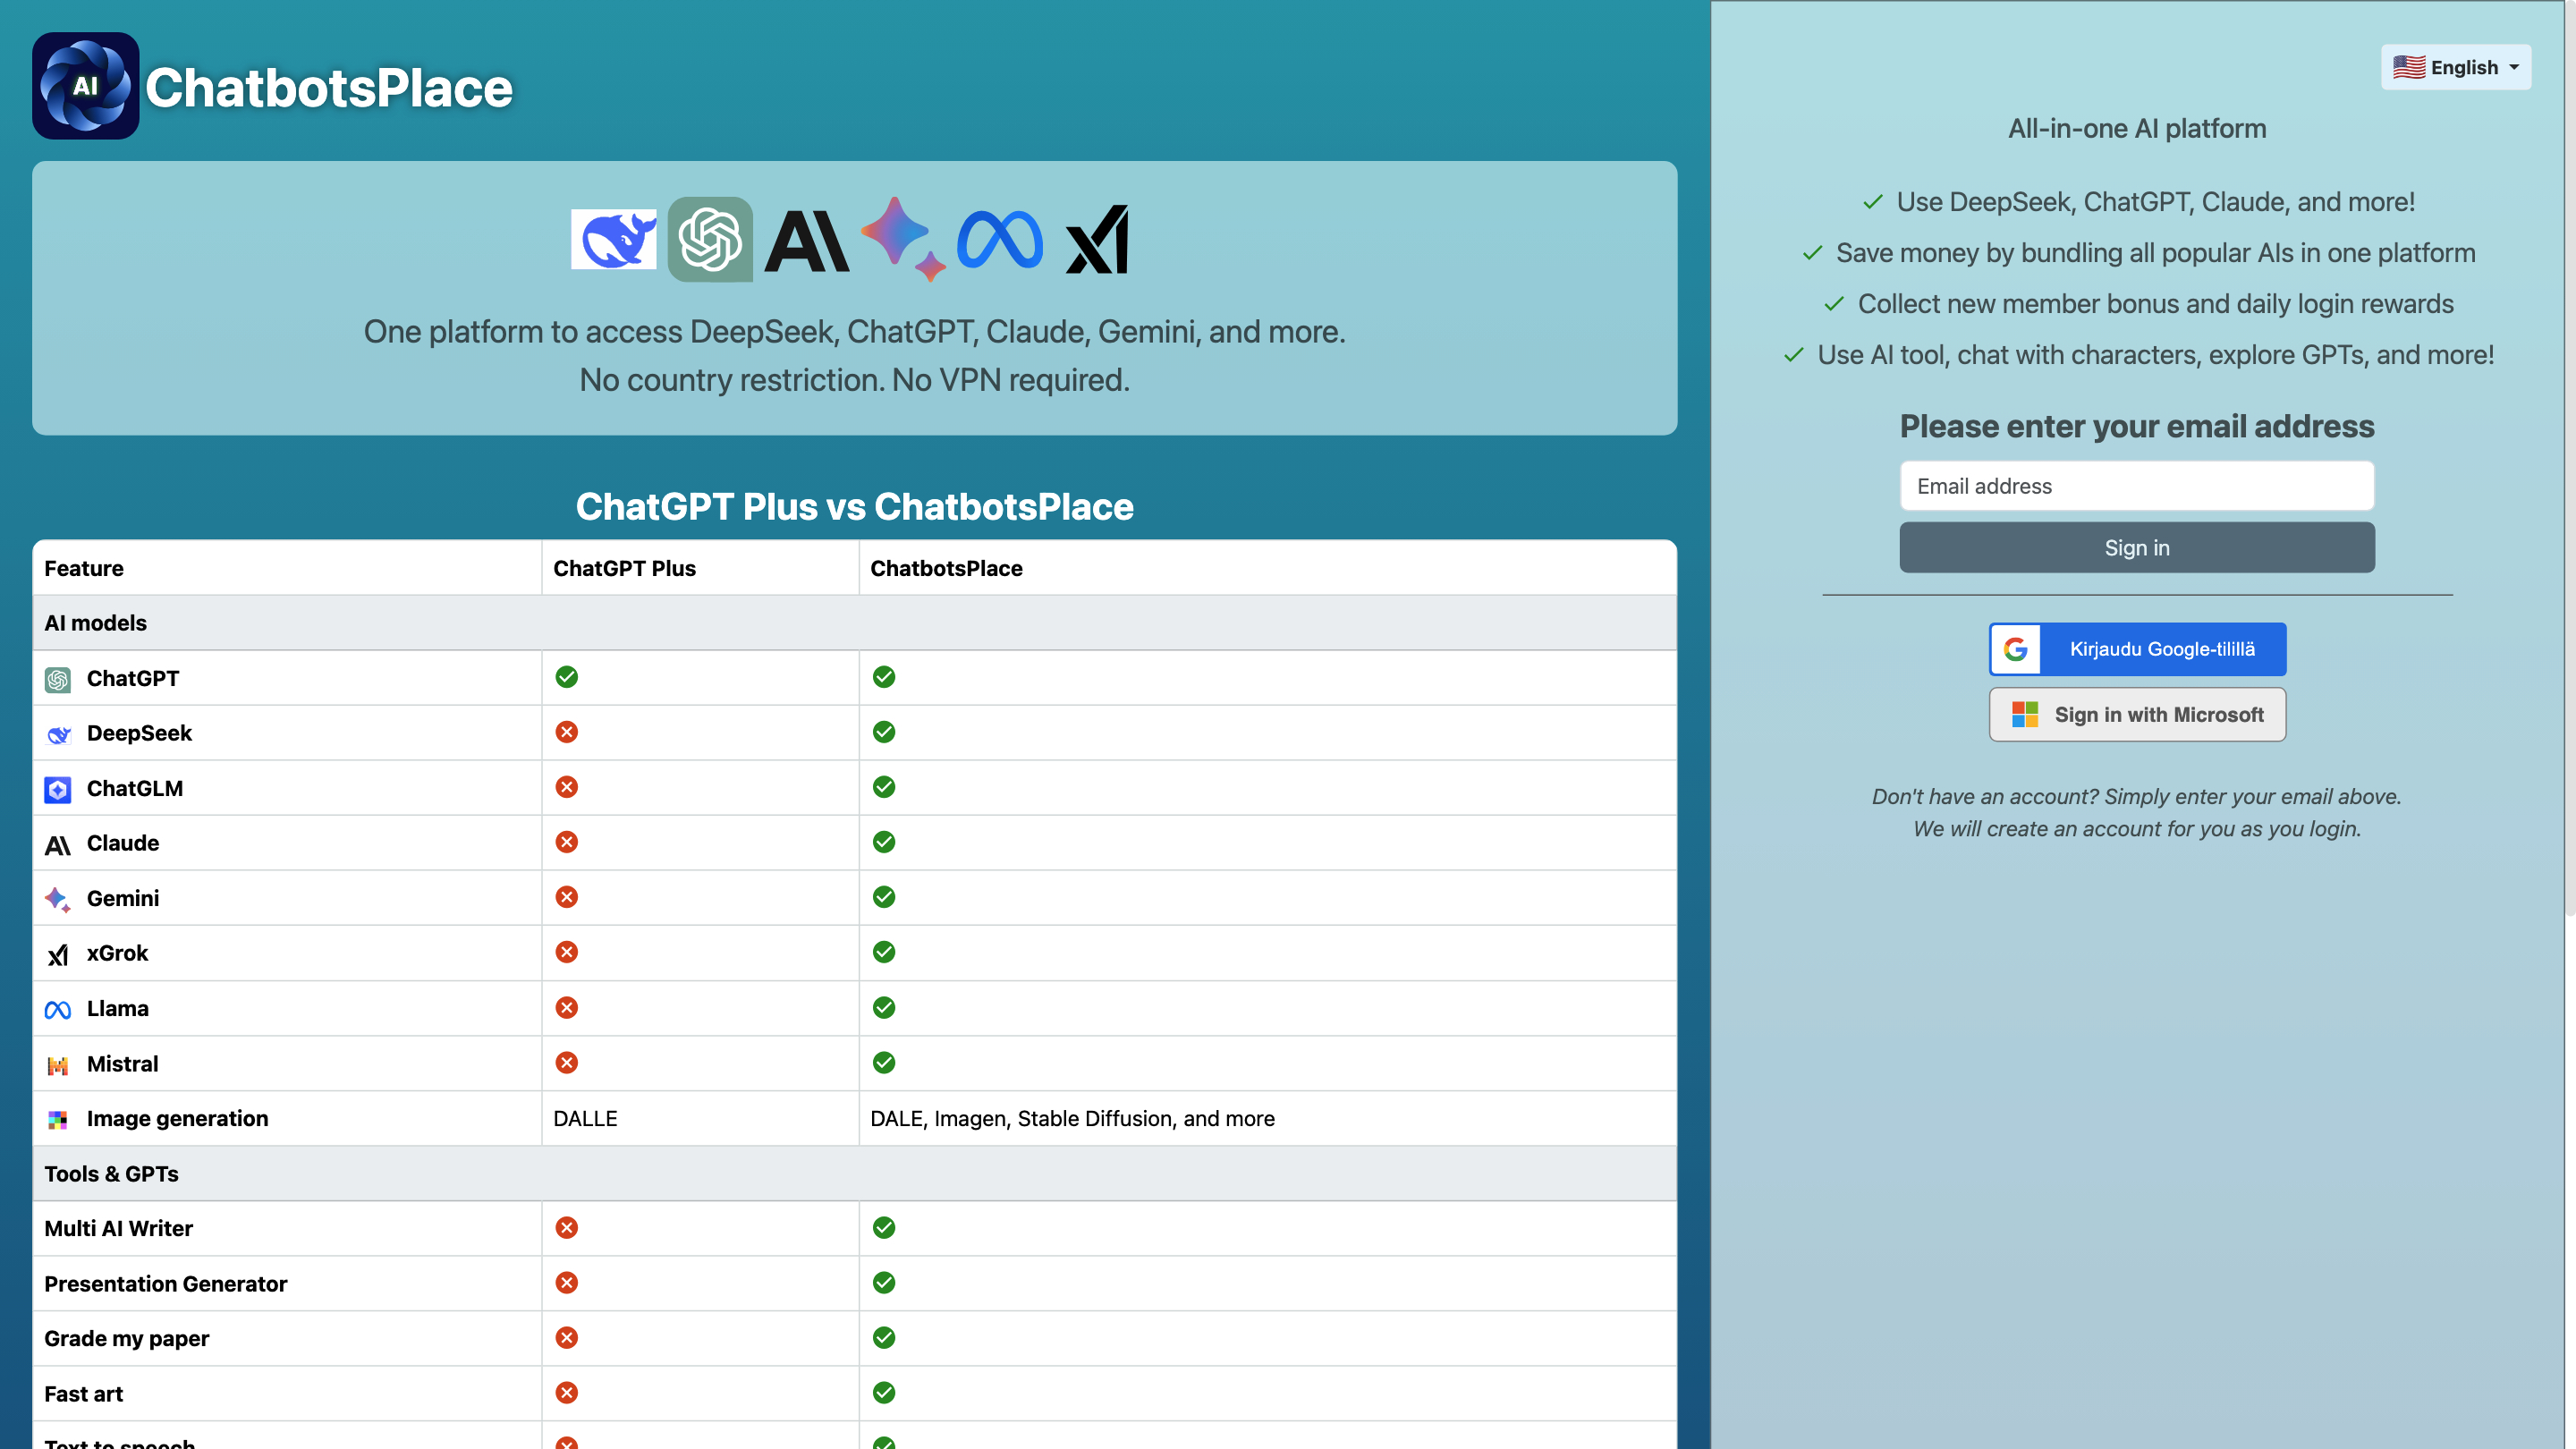Click red cross for DeepSeek under ChatGPT Plus

pos(566,732)
